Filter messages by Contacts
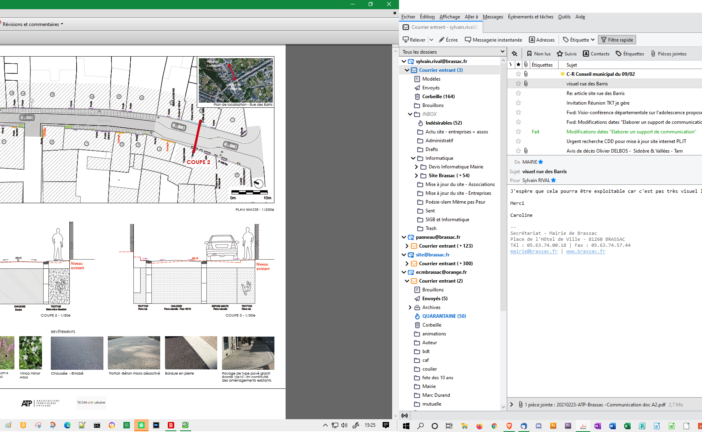This screenshot has height=432, width=702. click(x=597, y=54)
